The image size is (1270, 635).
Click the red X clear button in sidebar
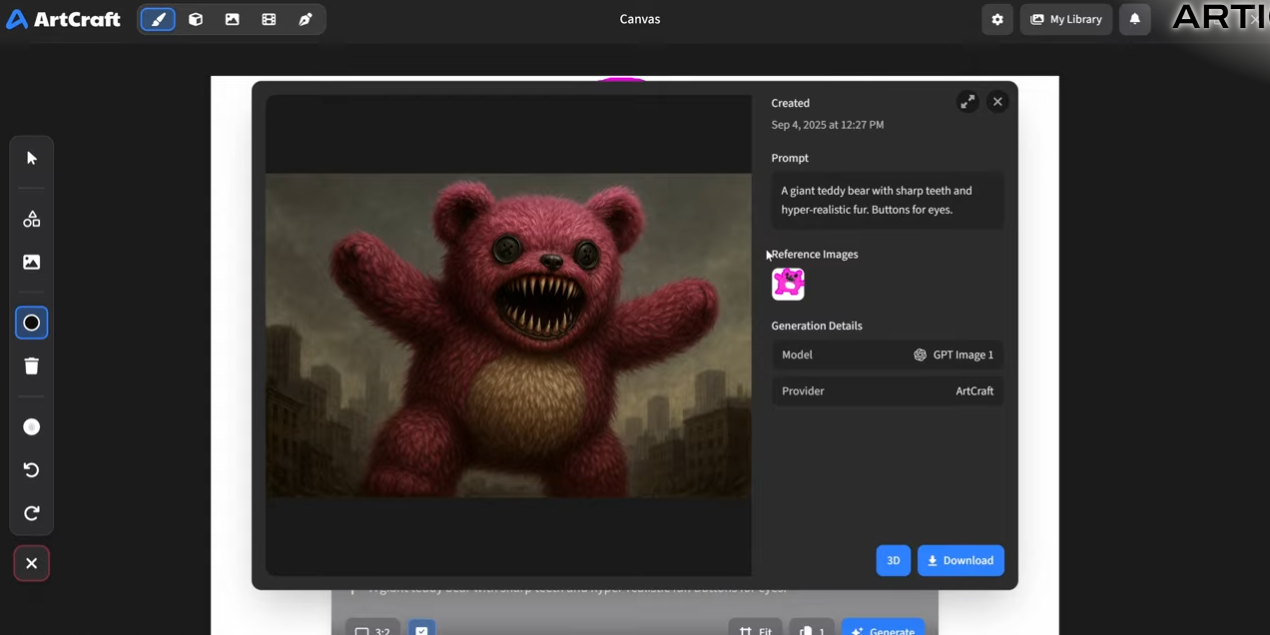(32, 564)
